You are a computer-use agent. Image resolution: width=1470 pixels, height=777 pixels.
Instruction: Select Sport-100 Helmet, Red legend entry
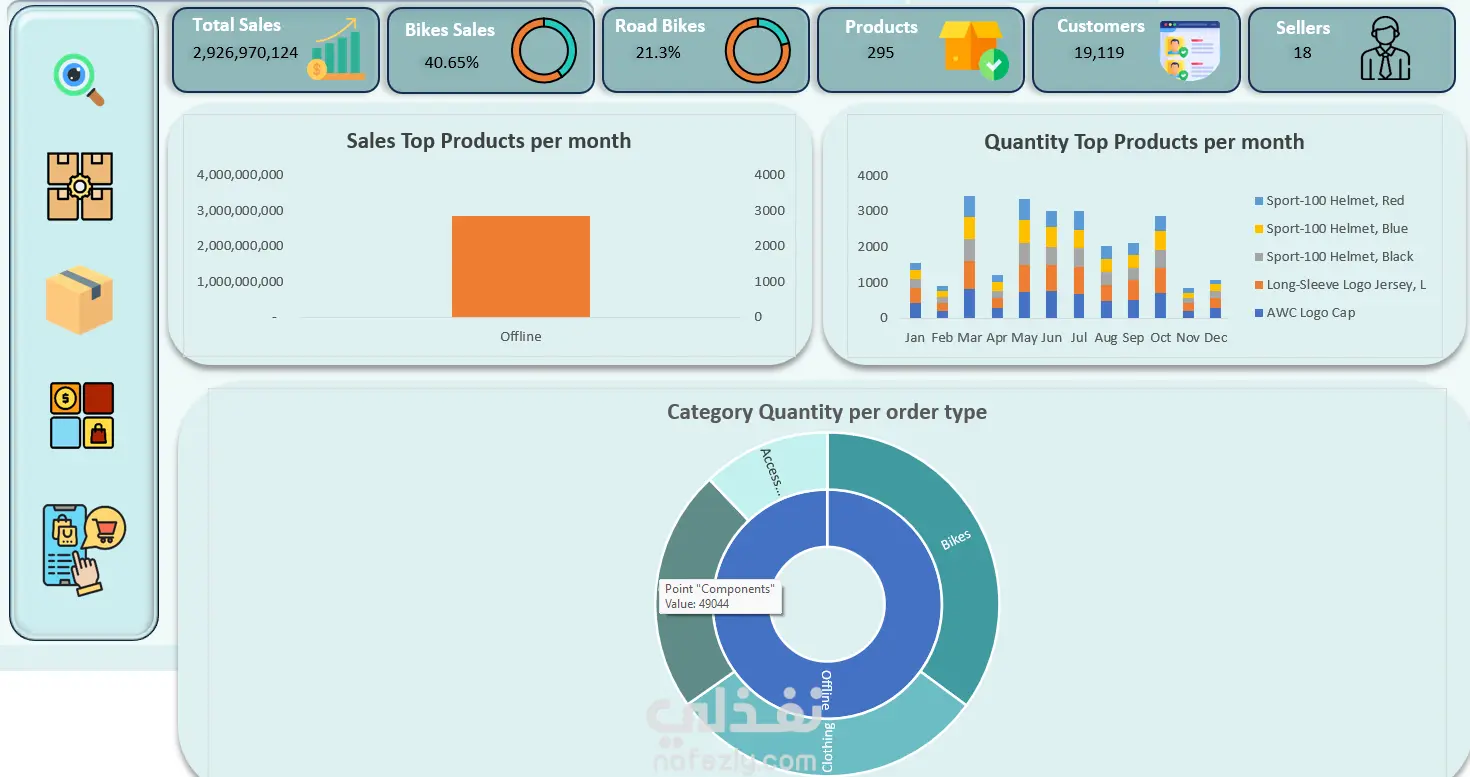(1329, 201)
